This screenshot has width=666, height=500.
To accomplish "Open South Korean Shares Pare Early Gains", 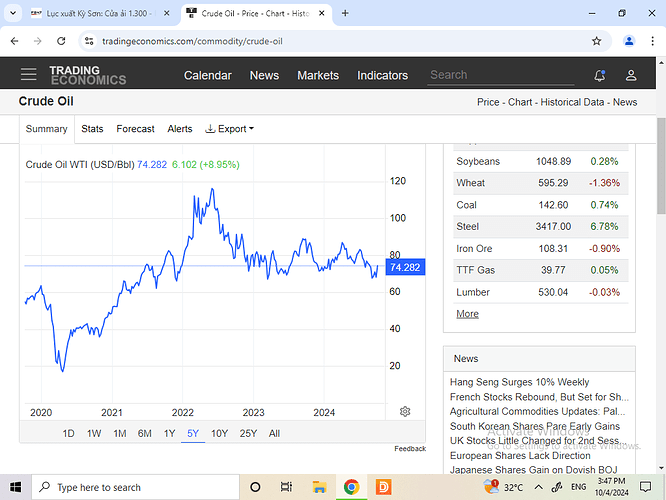I will pos(534,426).
